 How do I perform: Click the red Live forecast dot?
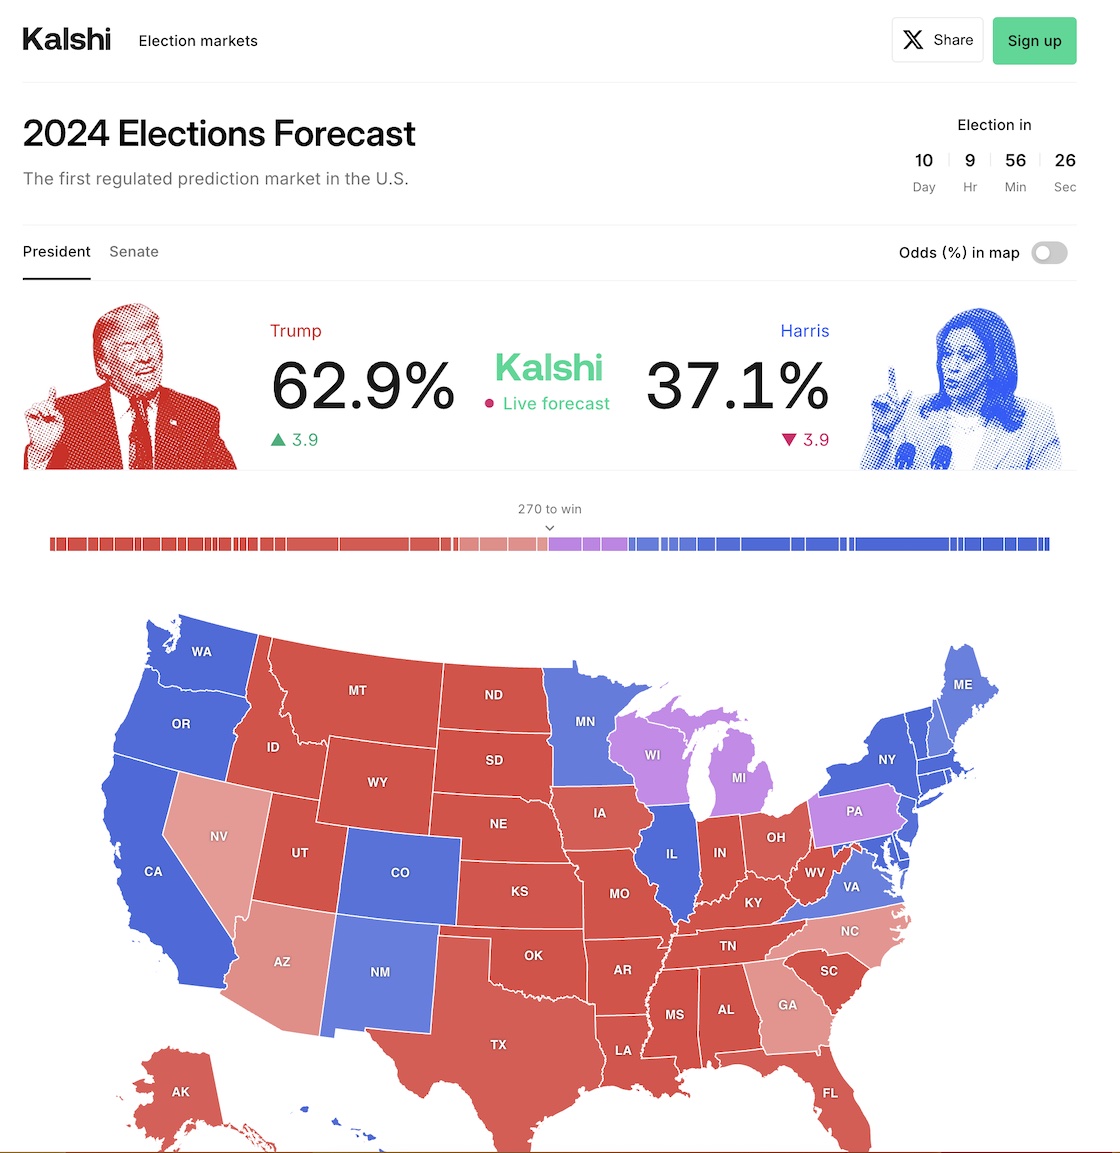click(x=489, y=404)
